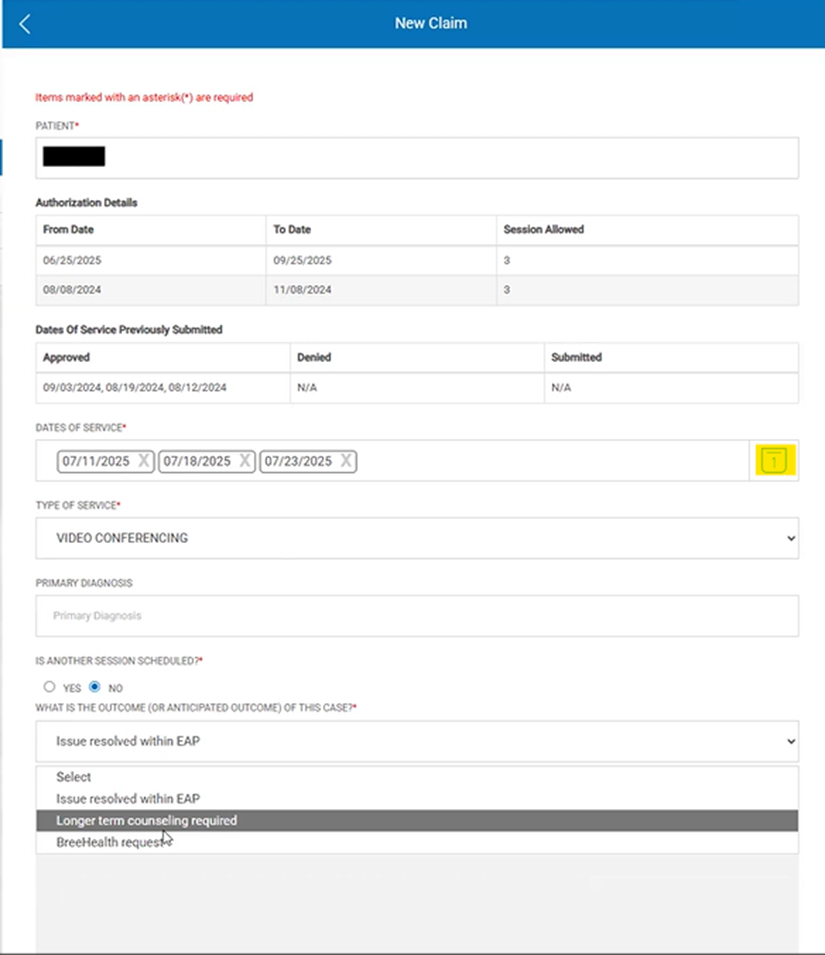Click the 06/25/2025 authorization From Date cell
Viewport: 825px width, 955px height.
tap(72, 260)
